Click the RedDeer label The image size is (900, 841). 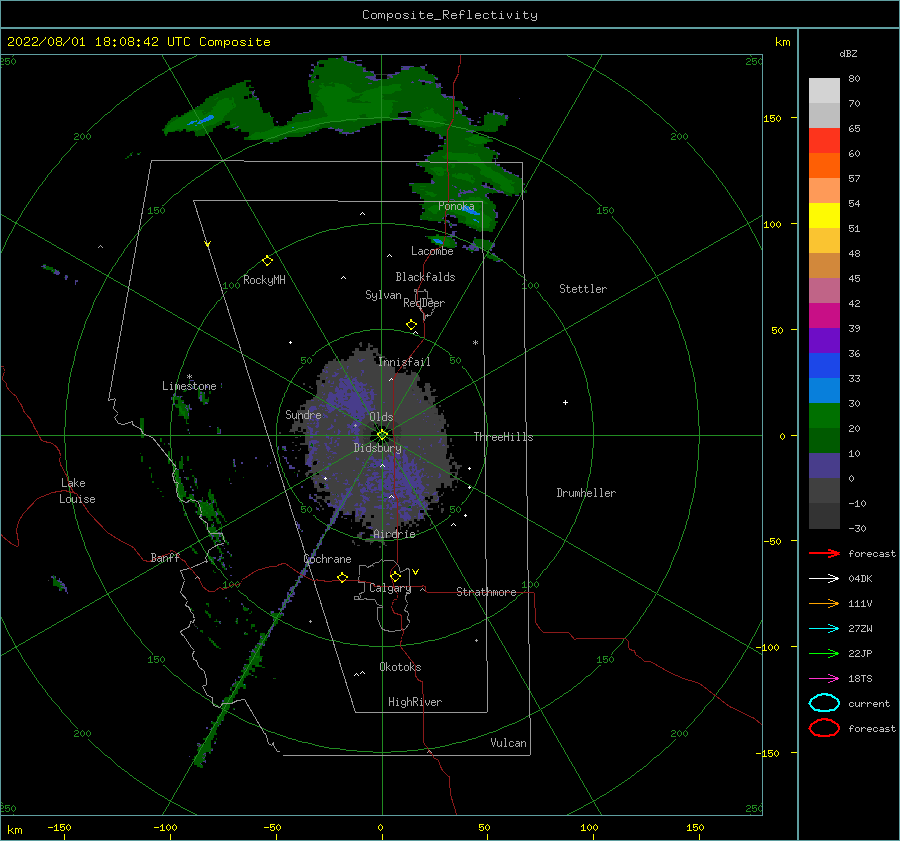click(424, 303)
